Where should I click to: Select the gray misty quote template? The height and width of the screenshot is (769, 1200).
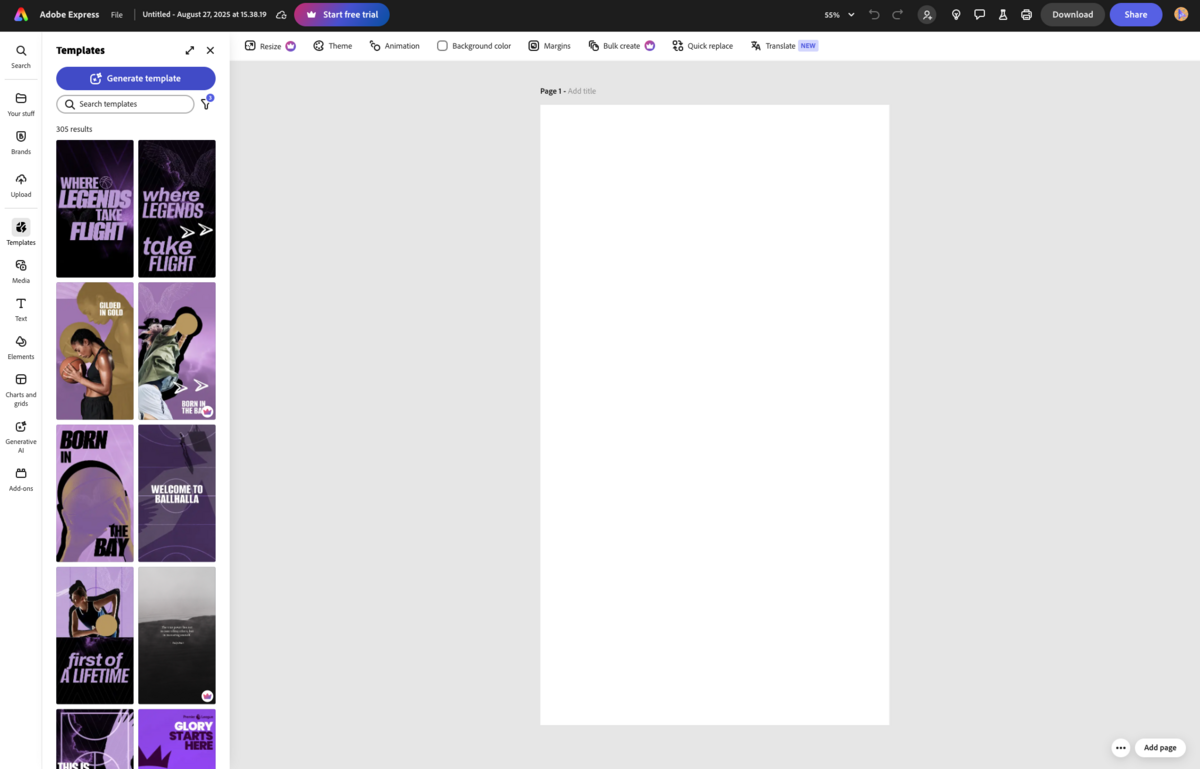[177, 636]
